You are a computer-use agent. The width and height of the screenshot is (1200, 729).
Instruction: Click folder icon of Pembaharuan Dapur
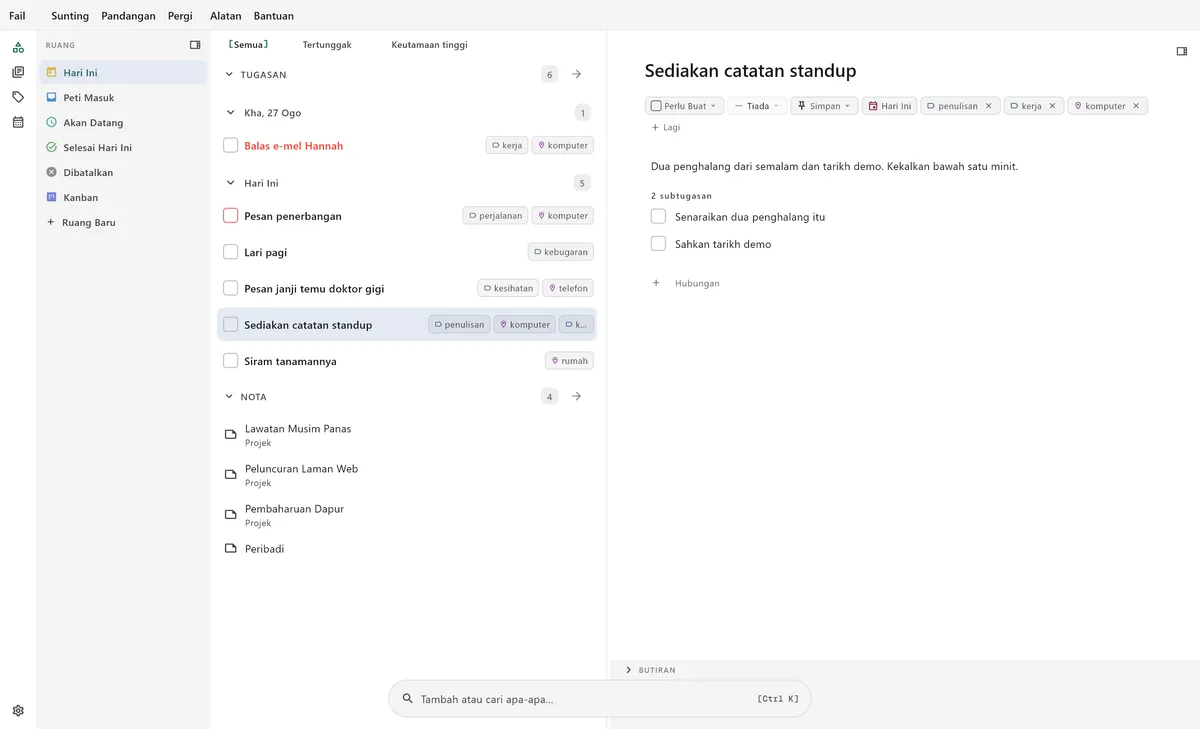[x=230, y=515]
